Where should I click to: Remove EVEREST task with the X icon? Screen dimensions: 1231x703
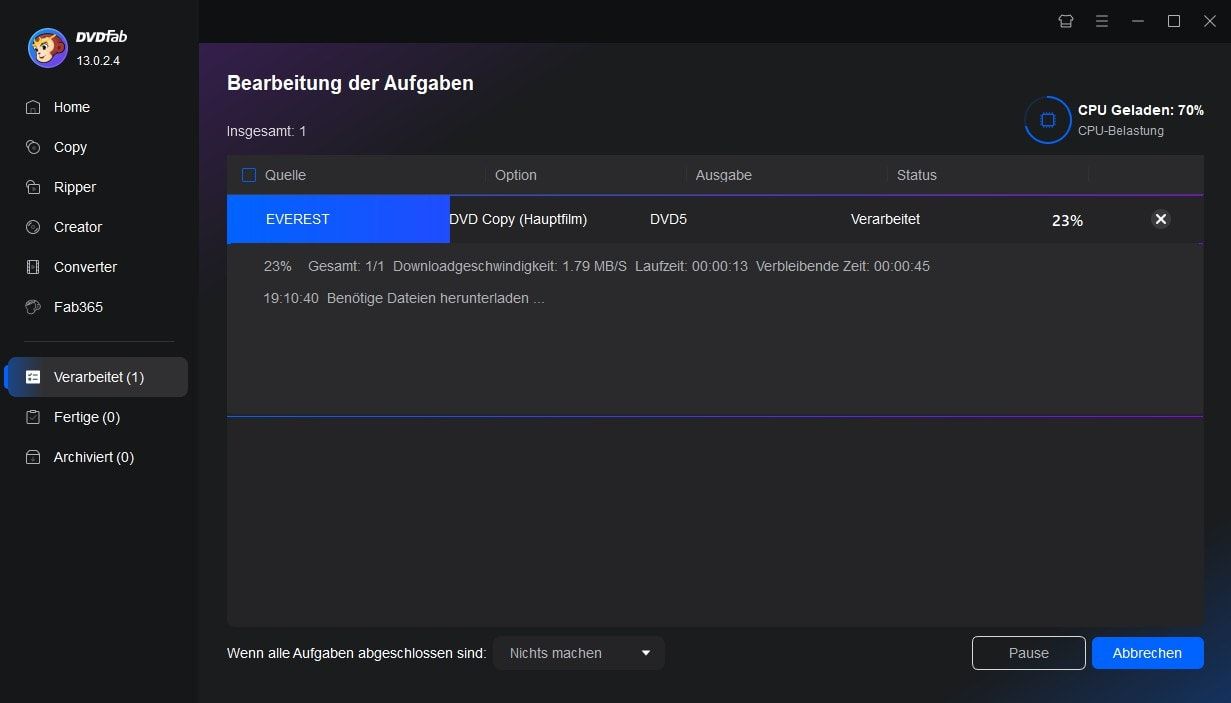point(1161,219)
